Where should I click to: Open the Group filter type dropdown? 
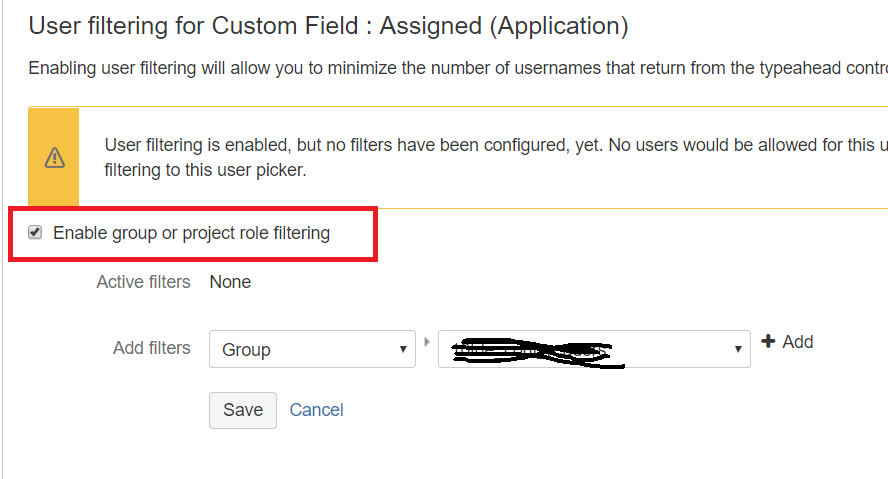[312, 349]
